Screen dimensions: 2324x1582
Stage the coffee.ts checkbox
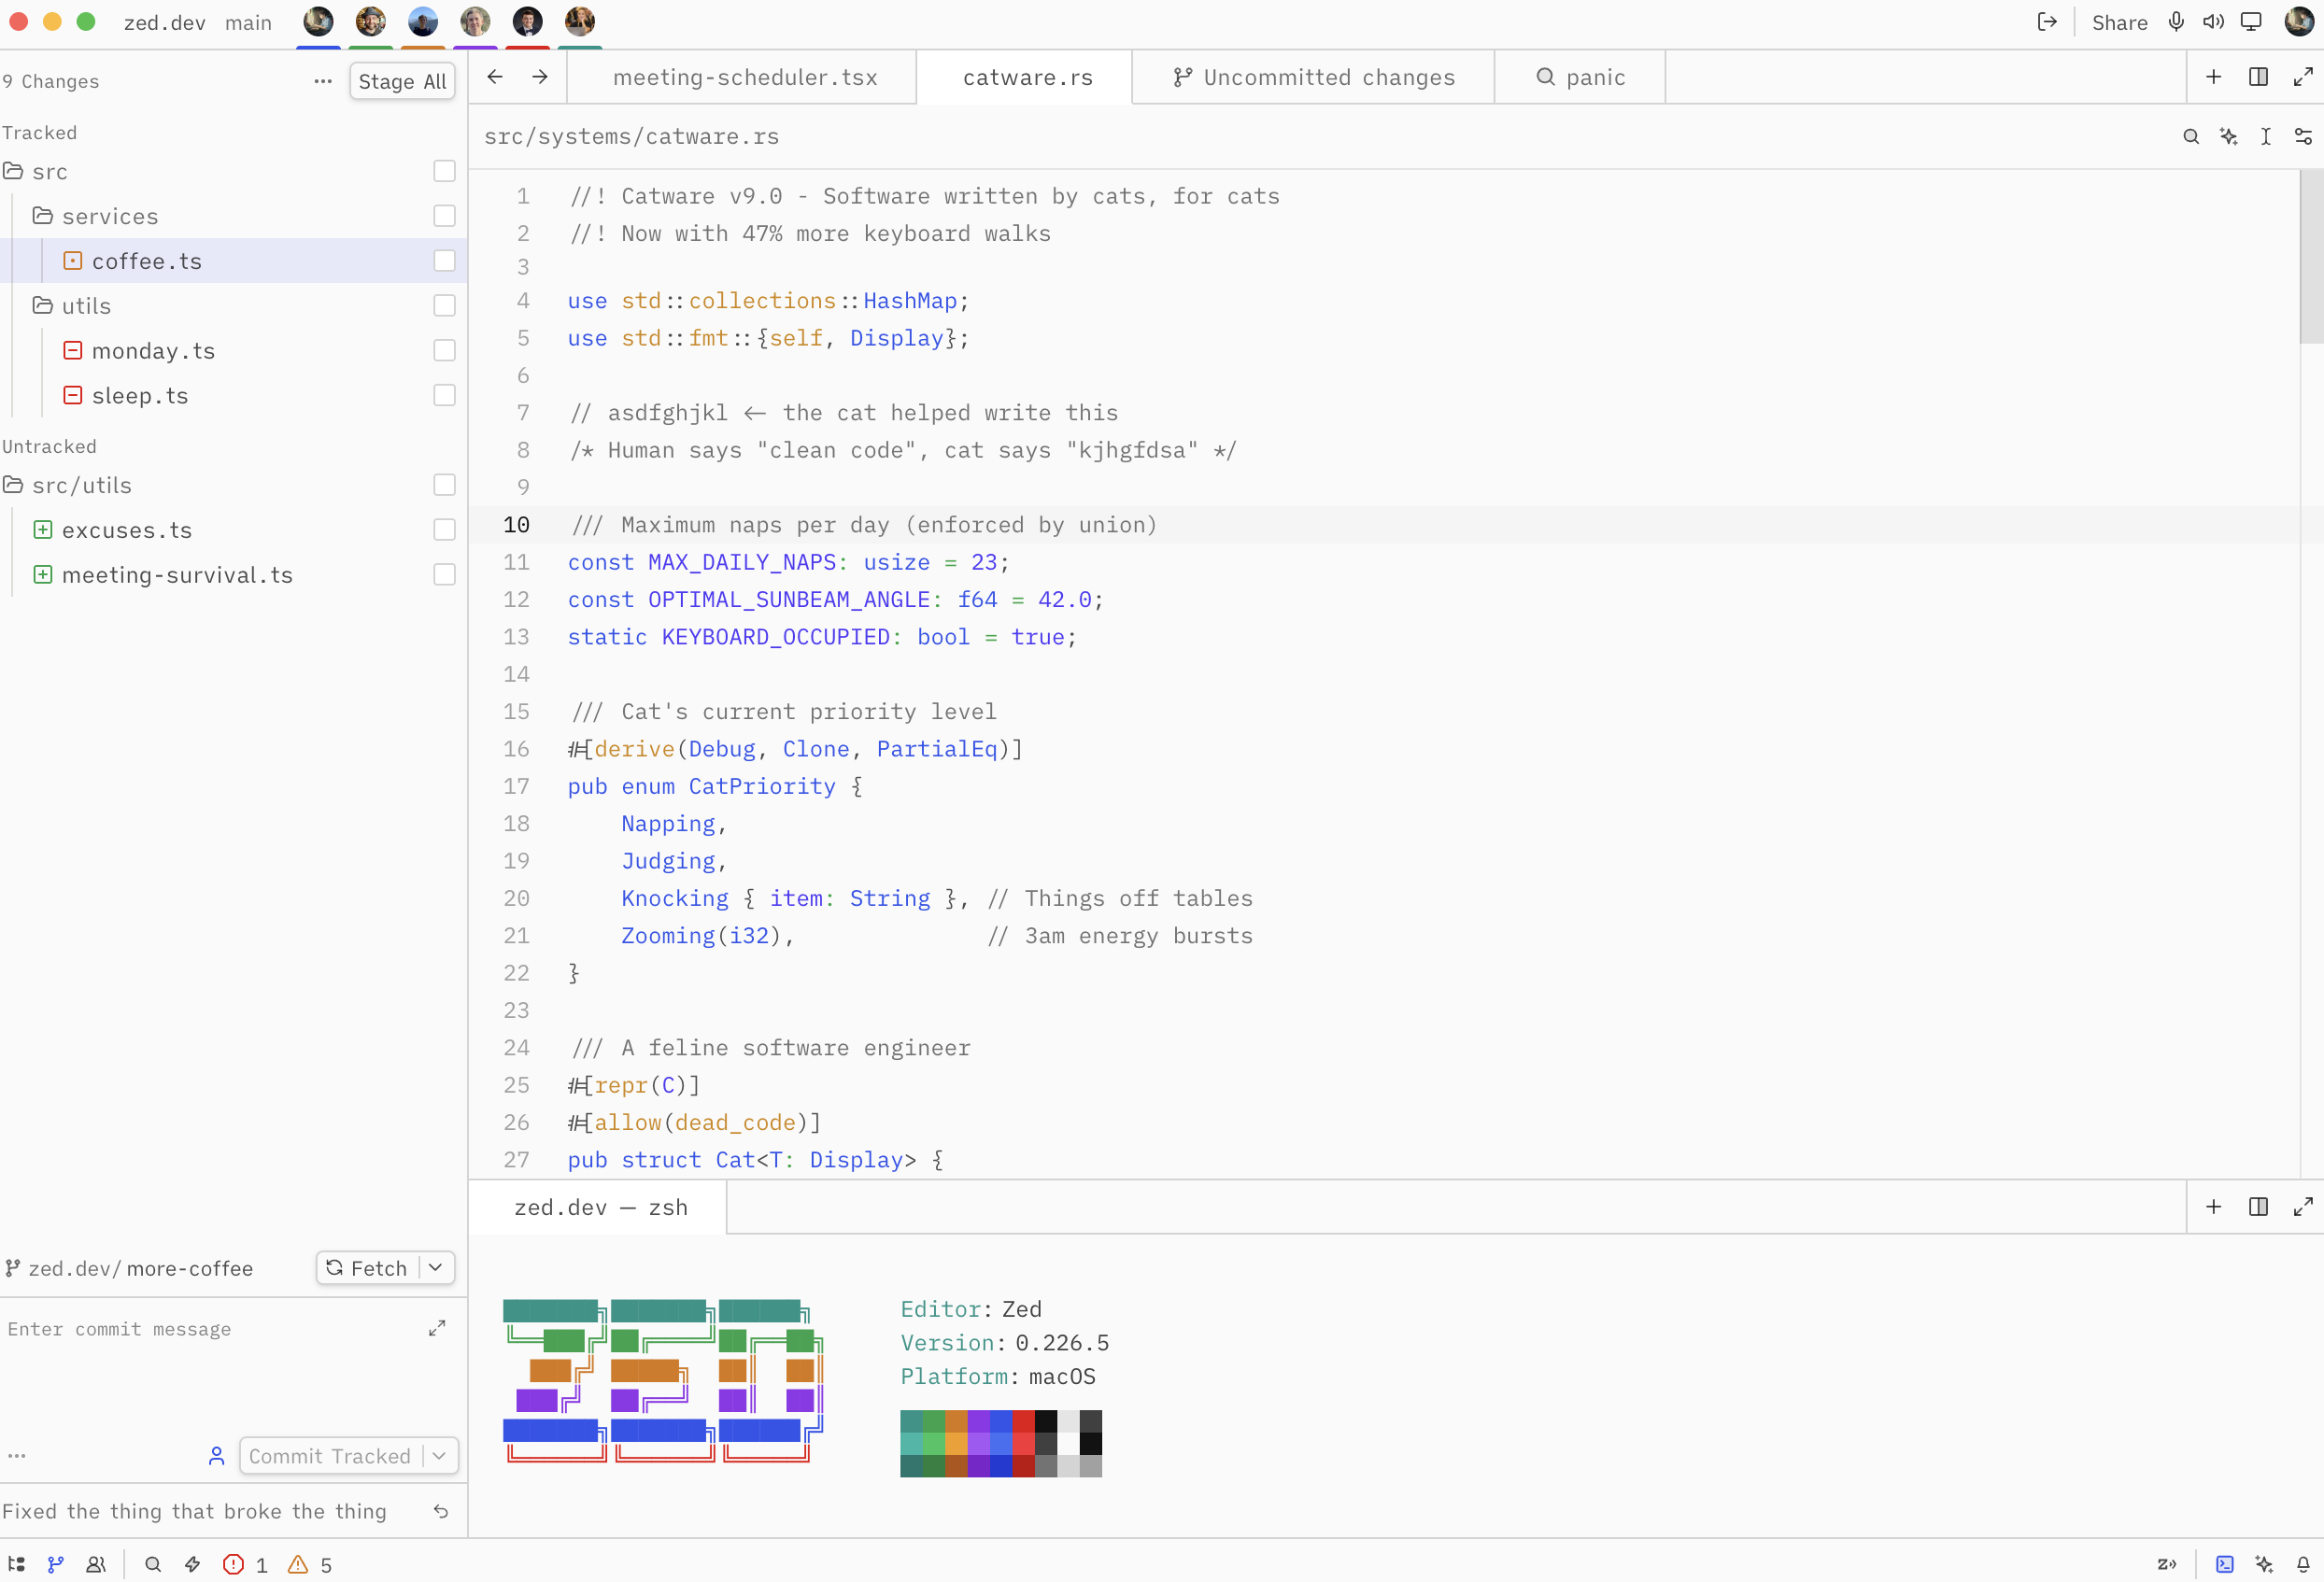444,261
